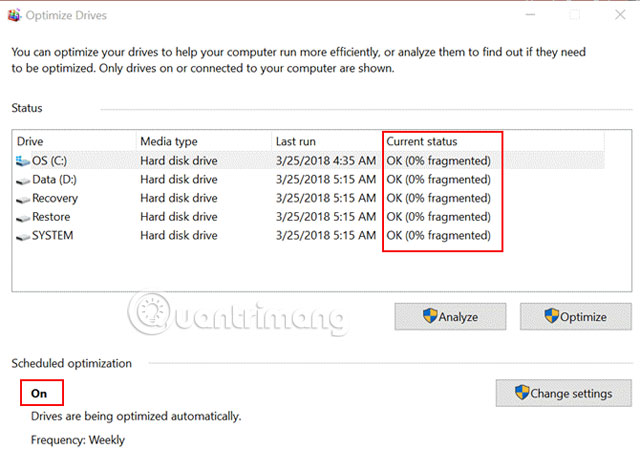Sort by the Drive column header
The width and height of the screenshot is (640, 449).
pyautogui.click(x=31, y=142)
